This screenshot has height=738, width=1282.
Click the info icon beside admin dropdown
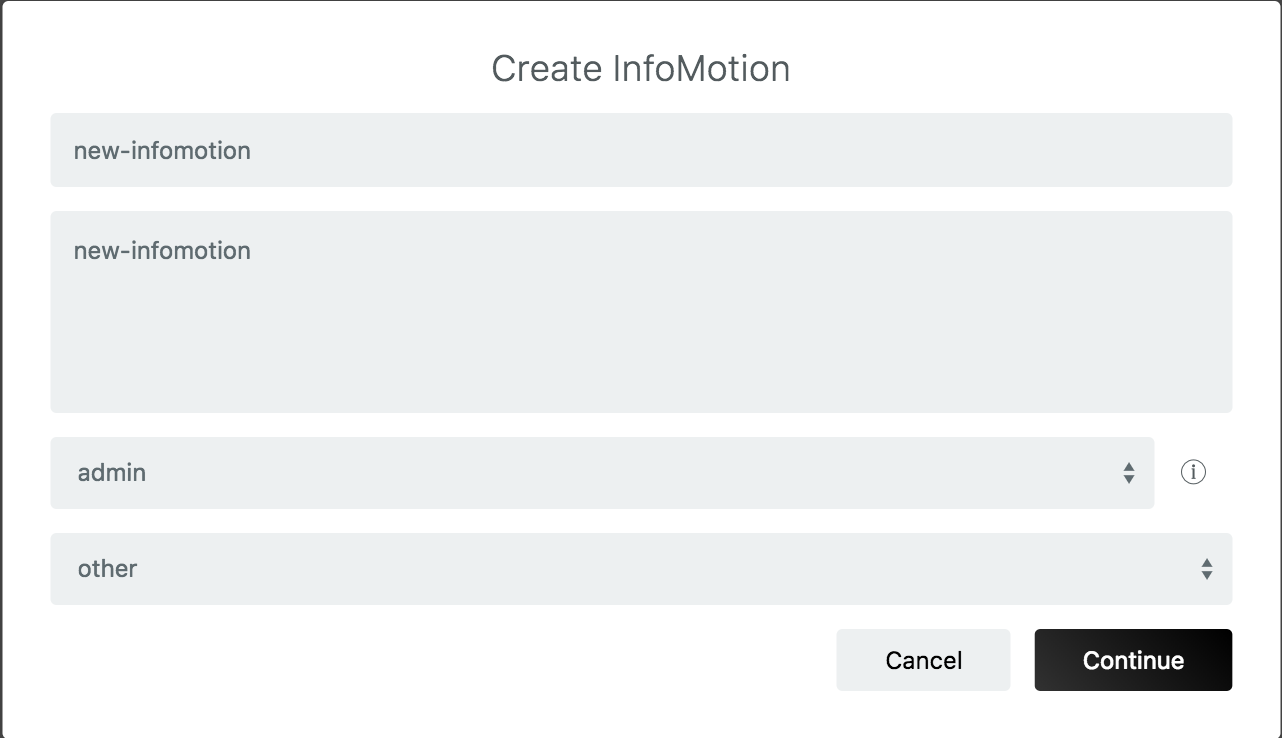(1193, 472)
